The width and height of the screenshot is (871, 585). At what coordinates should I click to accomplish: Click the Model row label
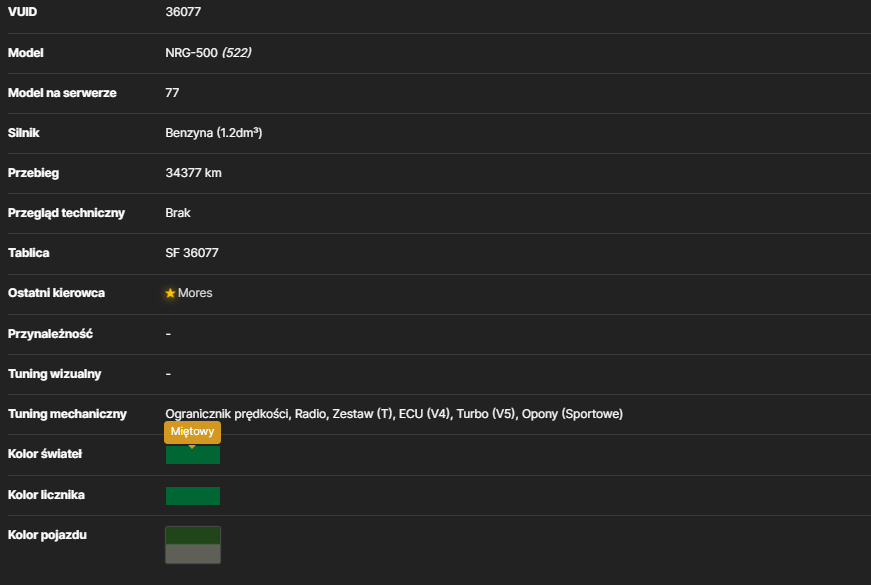pyautogui.click(x=26, y=53)
